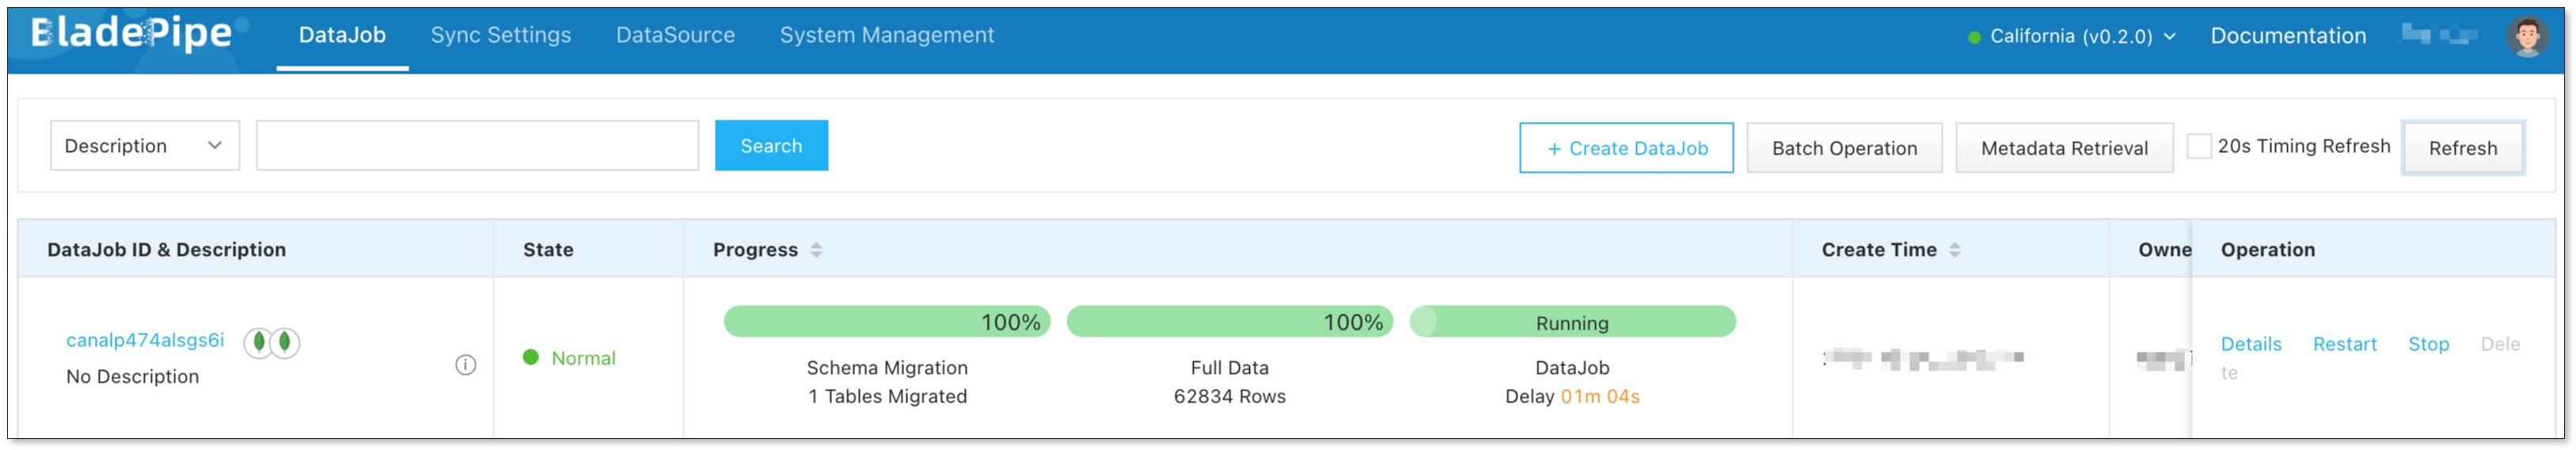
Task: Go to the System Management tab
Action: point(887,35)
